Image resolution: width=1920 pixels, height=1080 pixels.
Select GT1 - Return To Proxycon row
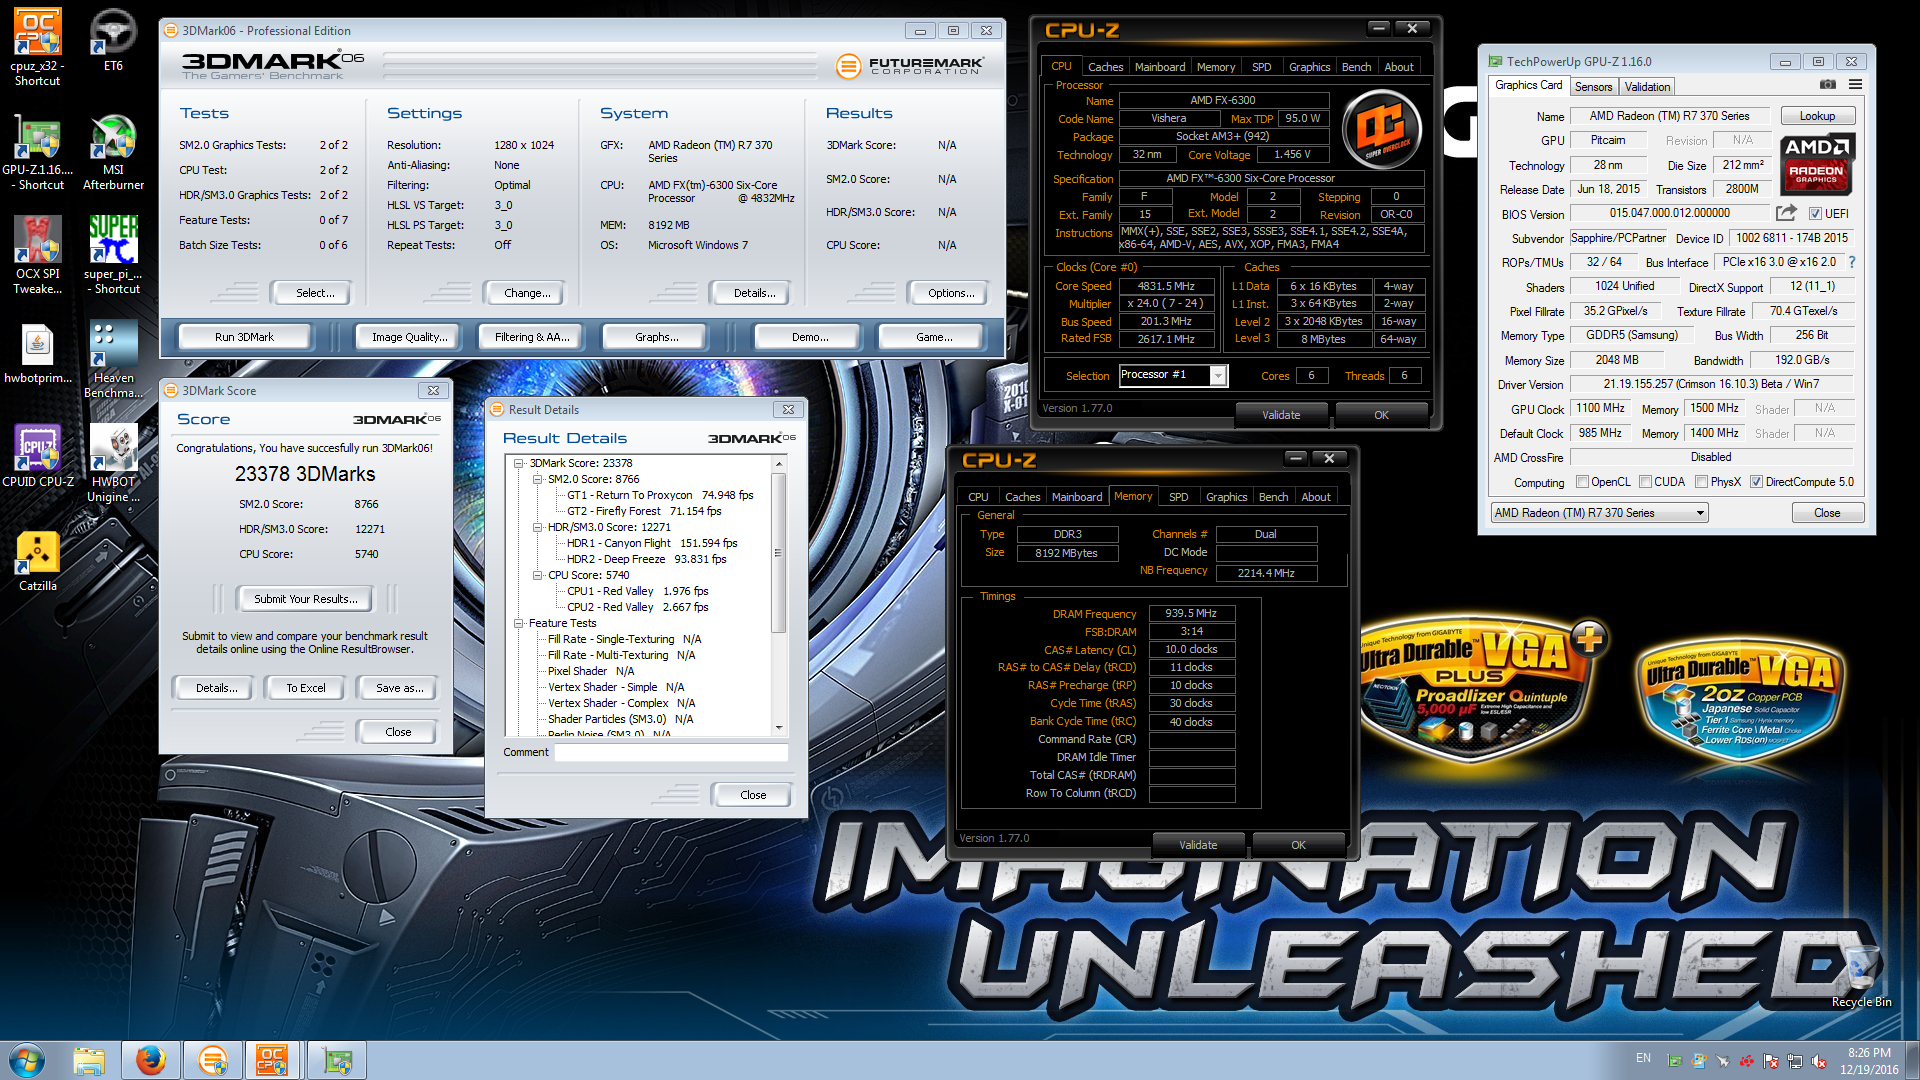point(660,495)
